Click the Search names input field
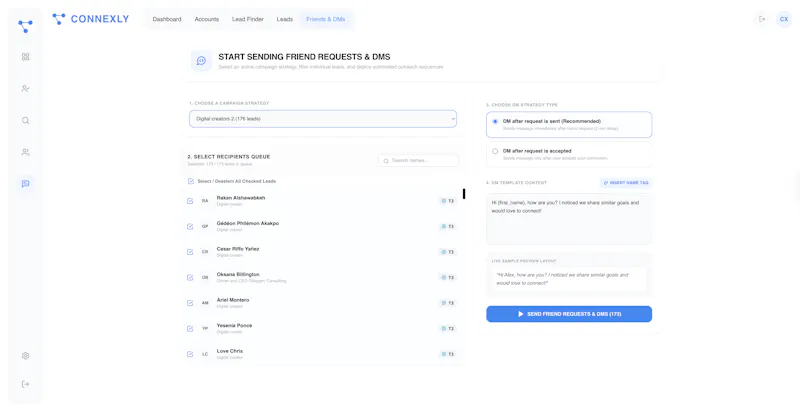 (418, 161)
